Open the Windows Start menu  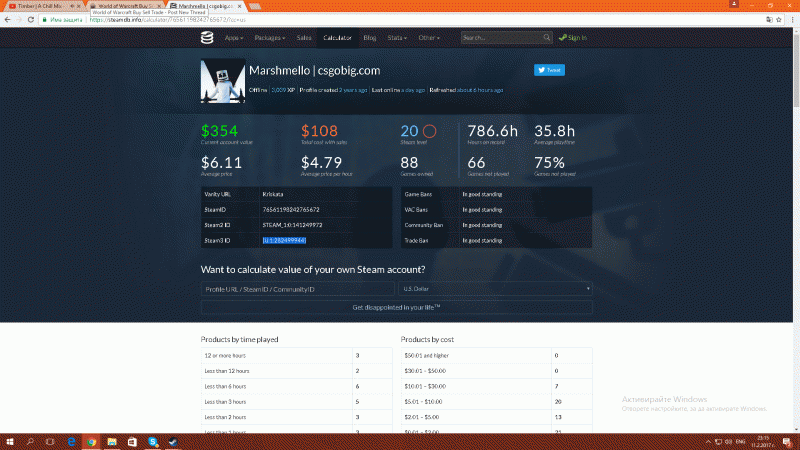click(x=10, y=442)
